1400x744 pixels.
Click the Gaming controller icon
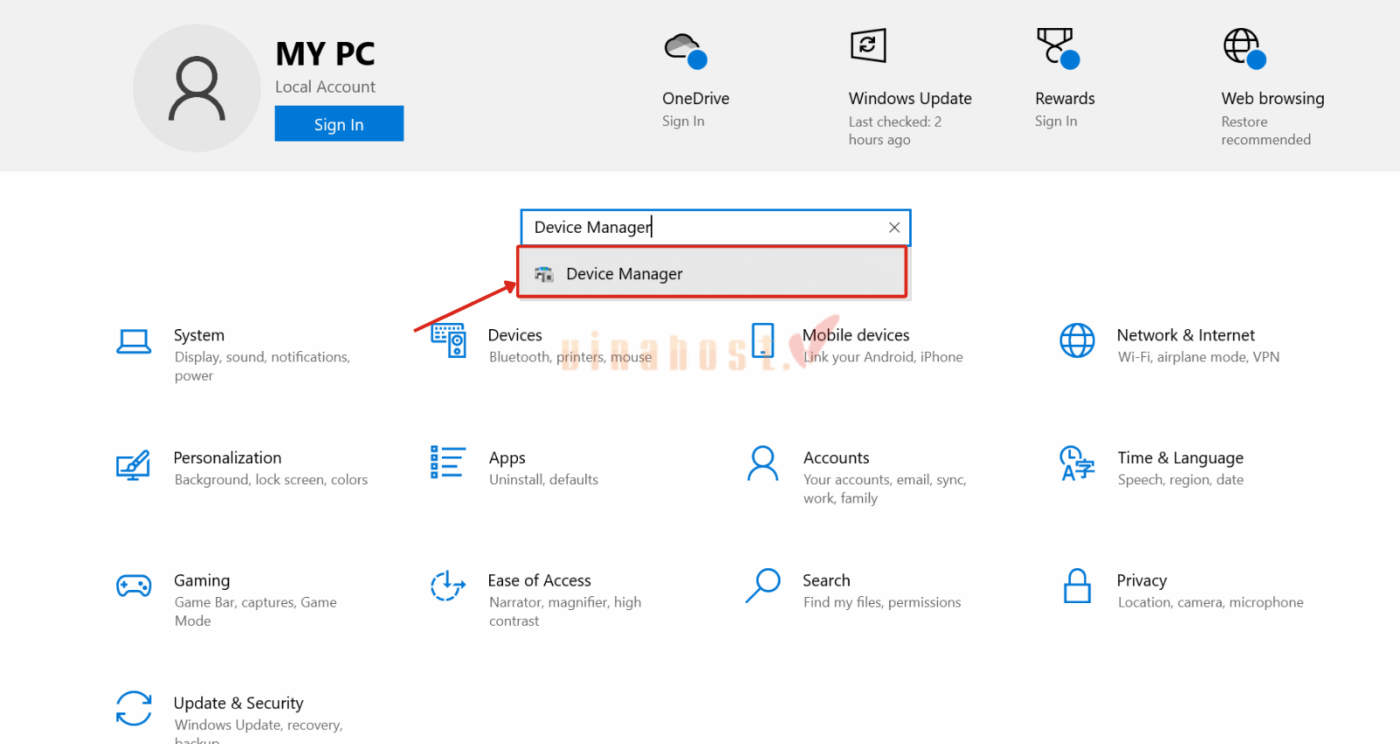[x=134, y=586]
